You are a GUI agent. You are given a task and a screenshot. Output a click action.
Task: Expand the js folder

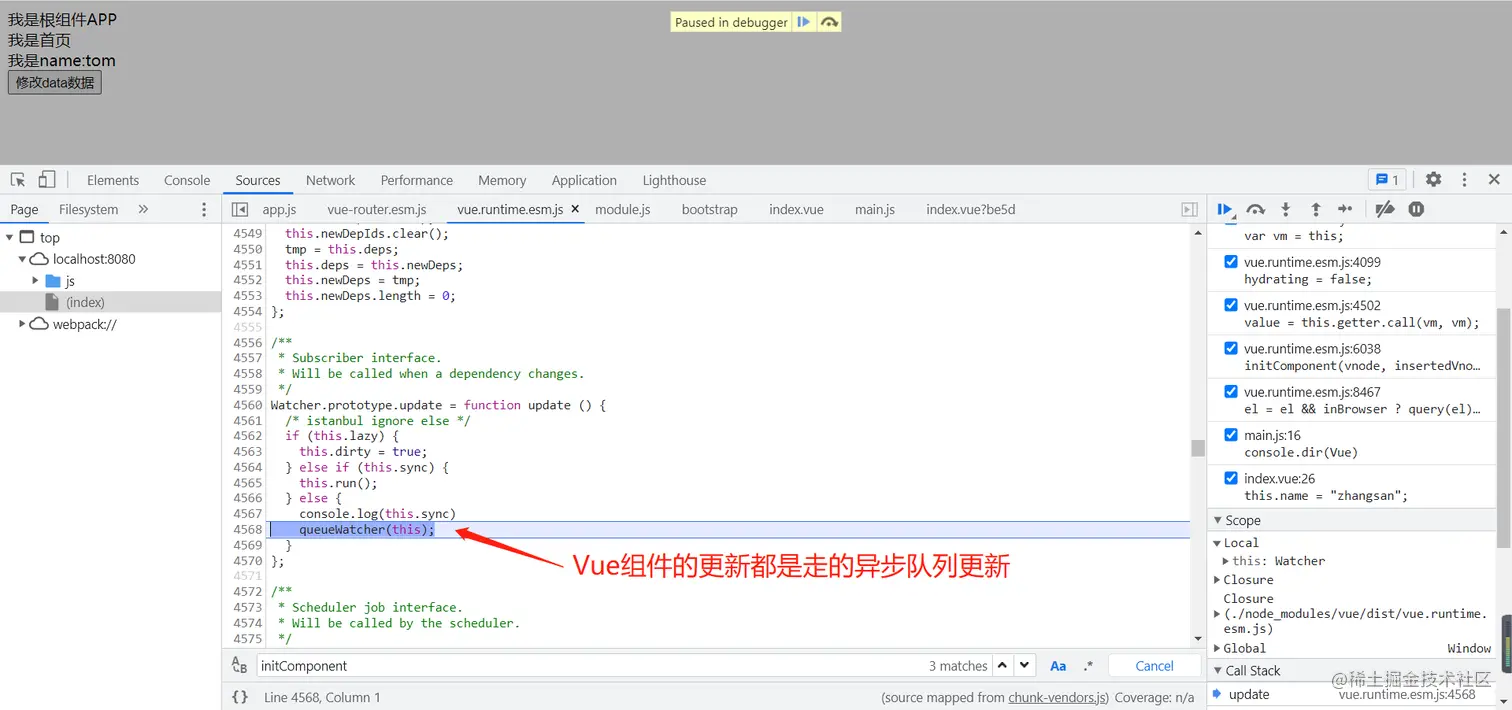coord(35,281)
